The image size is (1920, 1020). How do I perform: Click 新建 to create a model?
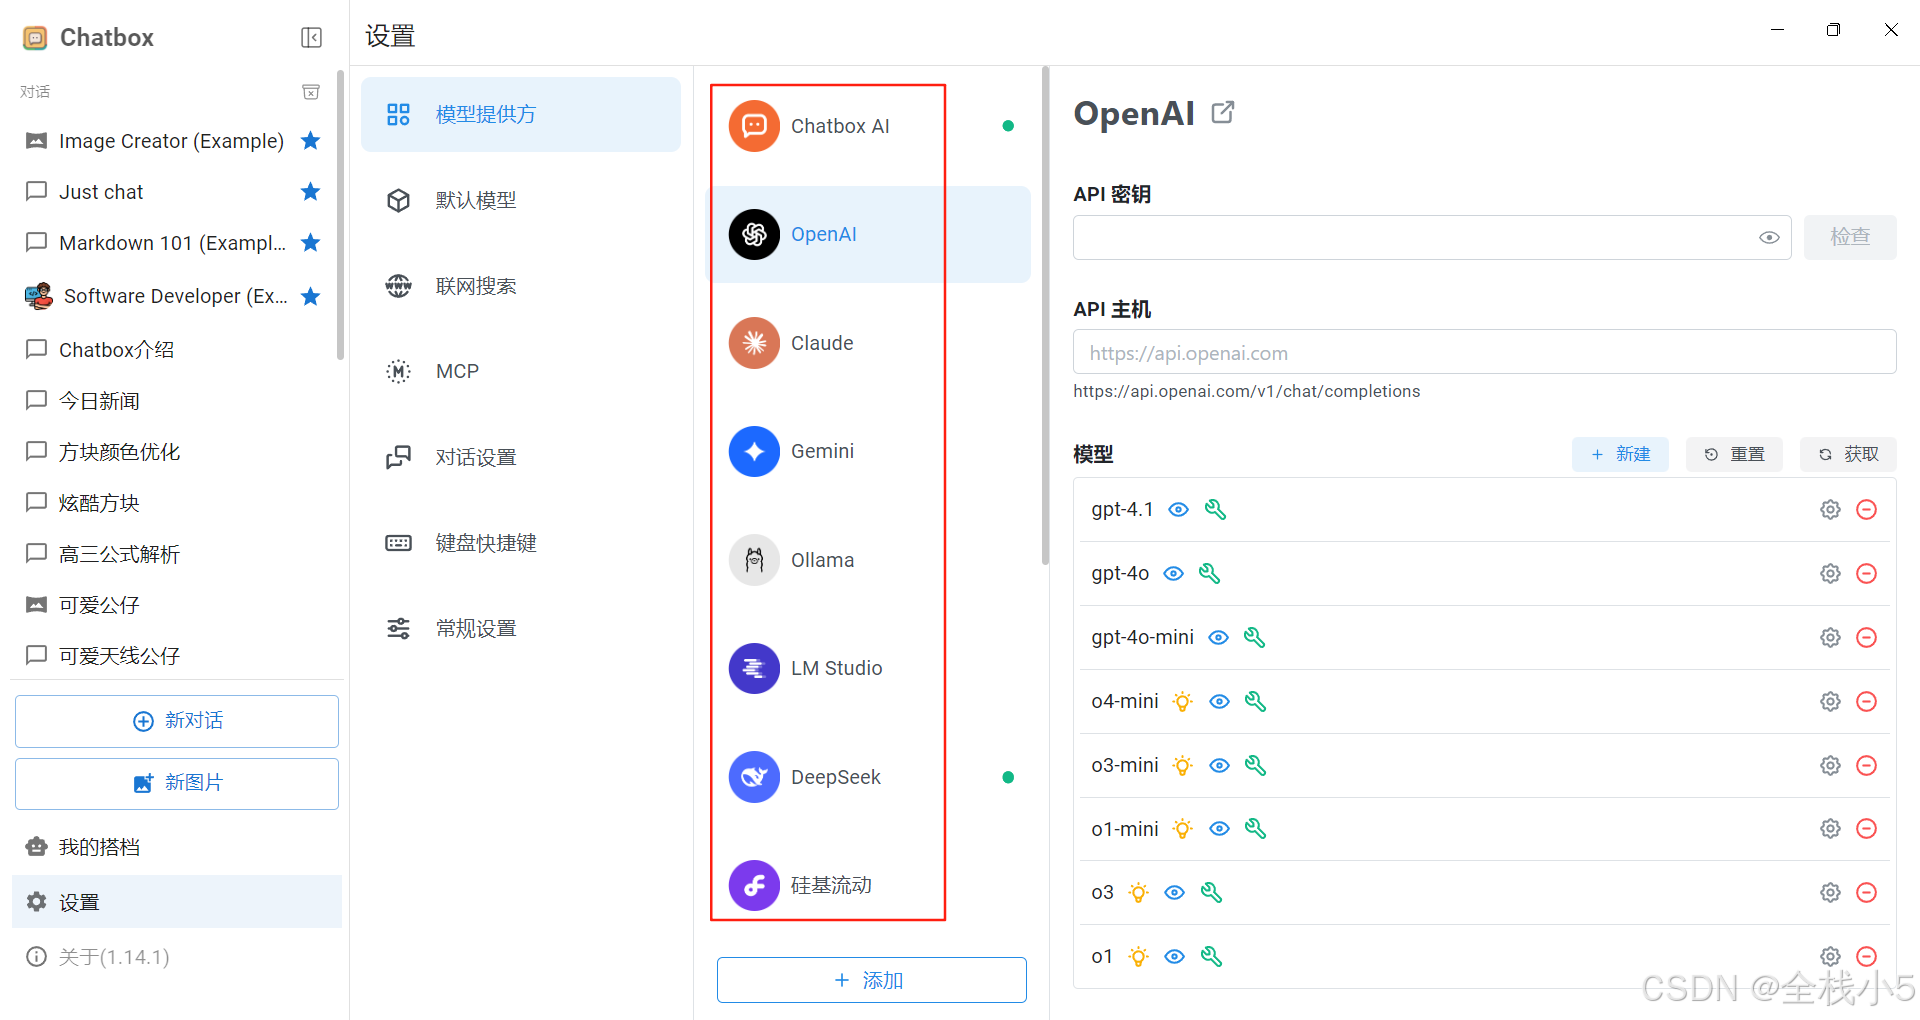1620,454
